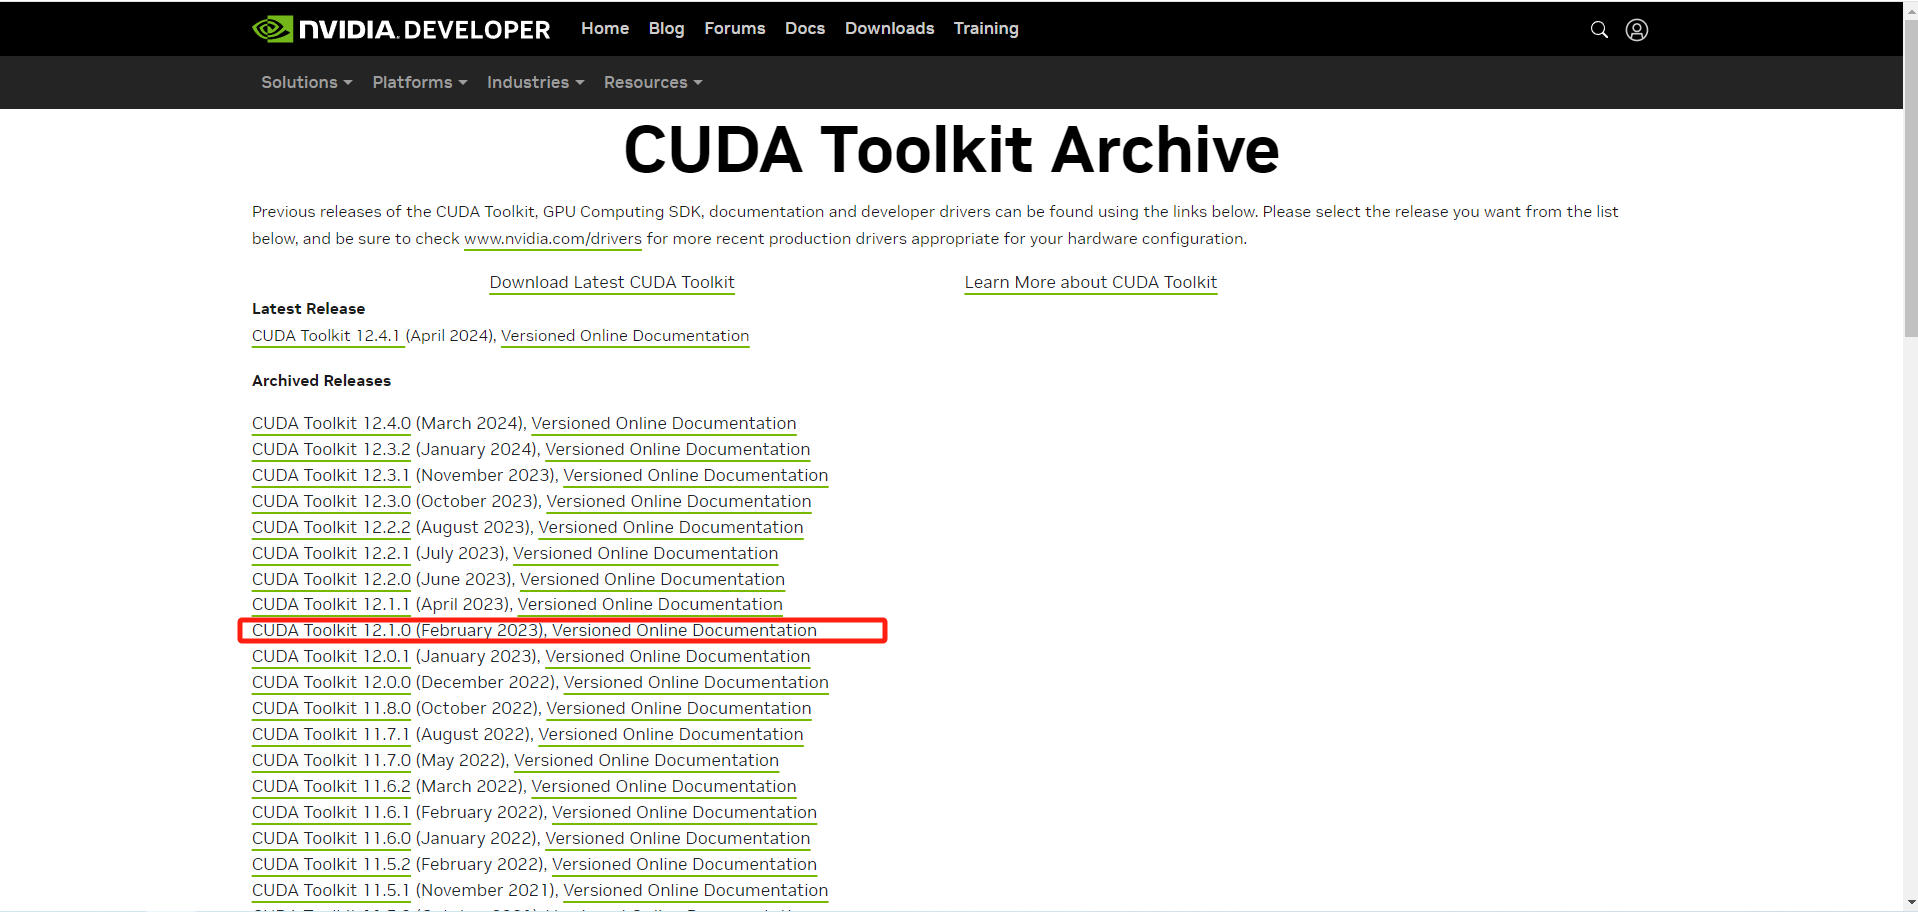Open CUDA Toolkit 11.7.1 link
Image resolution: width=1918 pixels, height=912 pixels.
pos(331,735)
